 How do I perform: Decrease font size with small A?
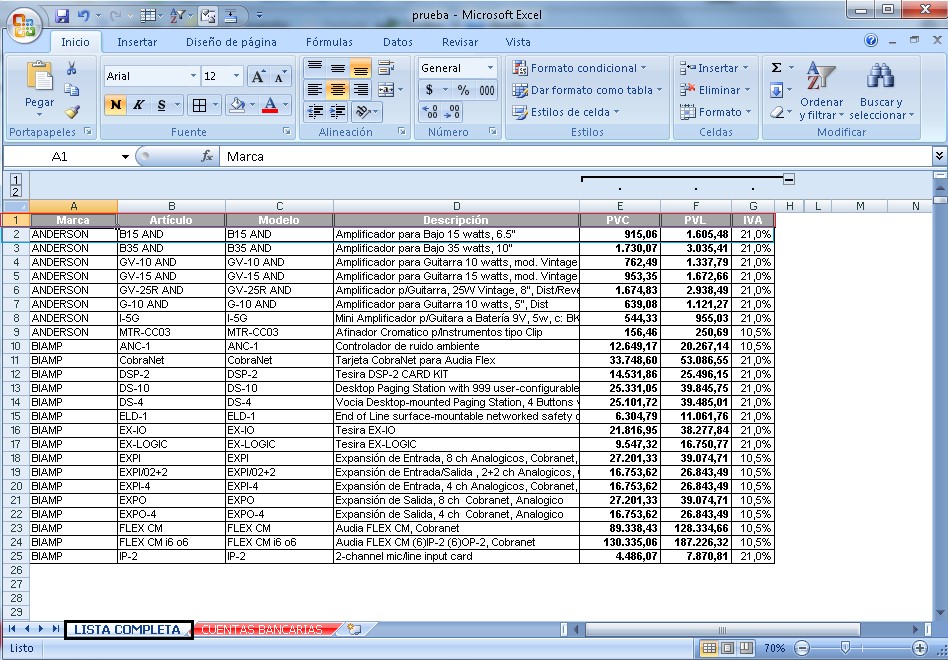(279, 76)
